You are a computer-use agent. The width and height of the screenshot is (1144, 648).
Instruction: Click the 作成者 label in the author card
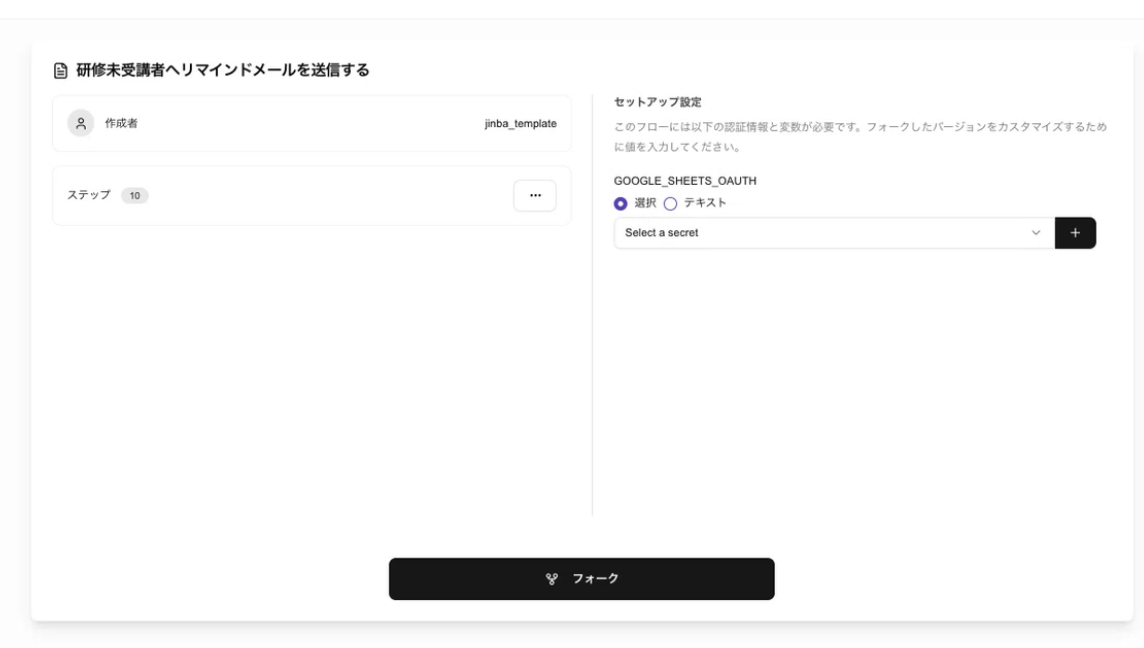click(x=121, y=123)
